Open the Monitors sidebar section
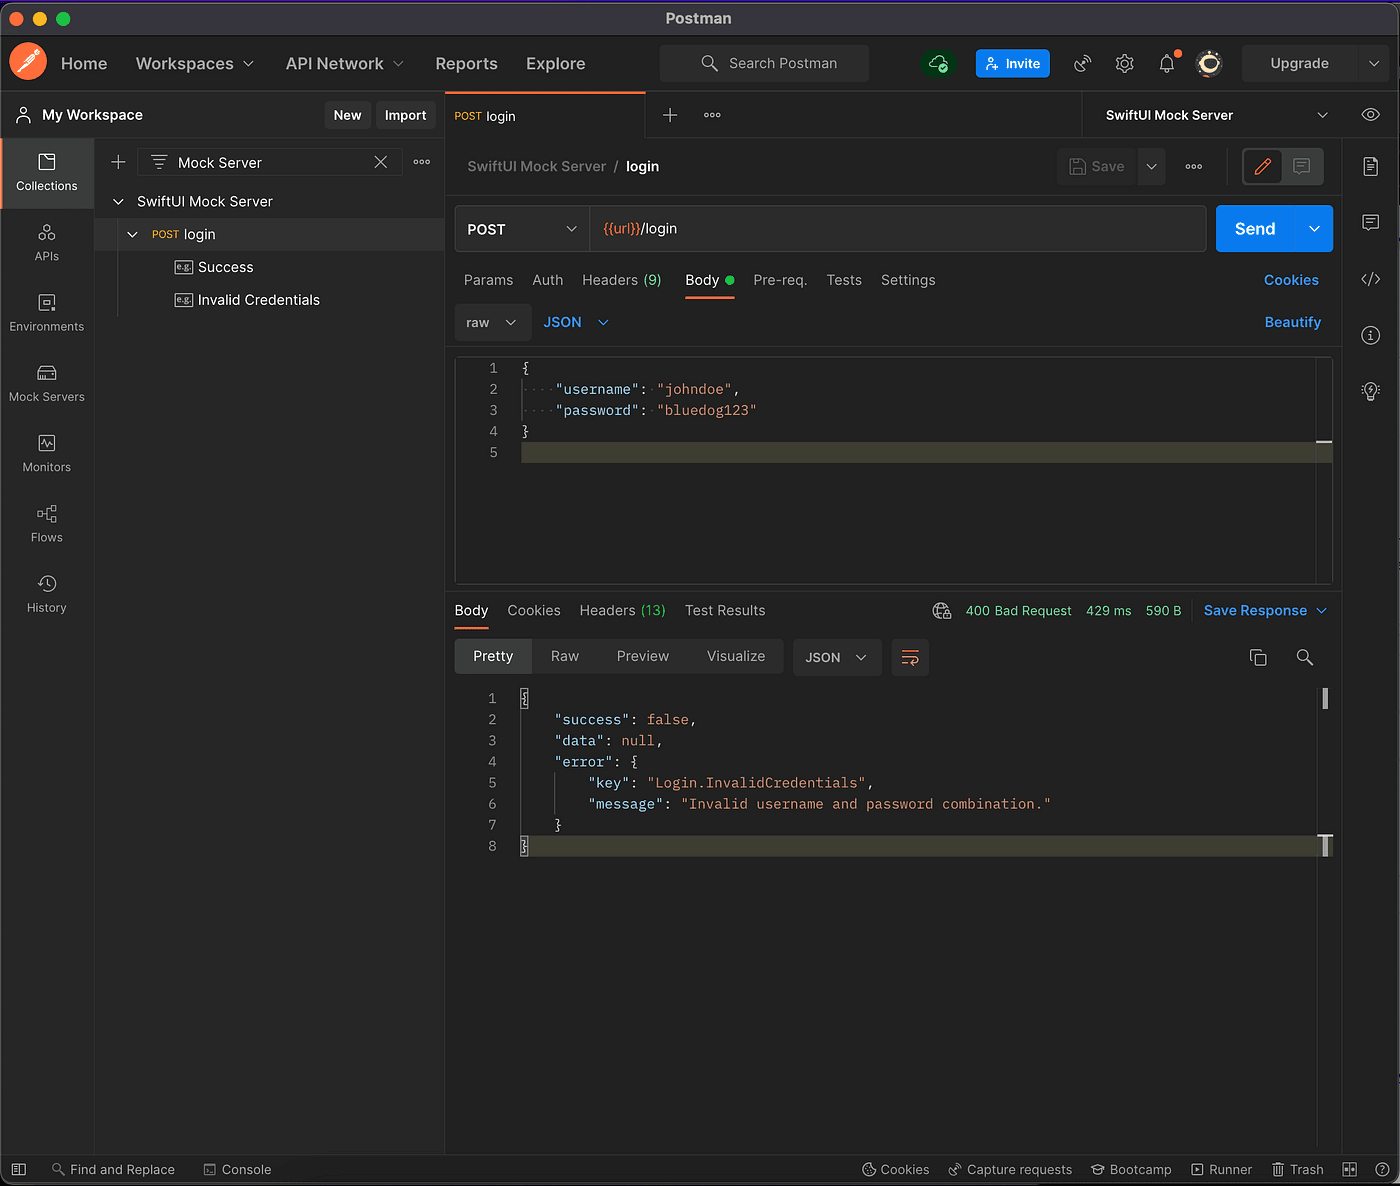 47,453
